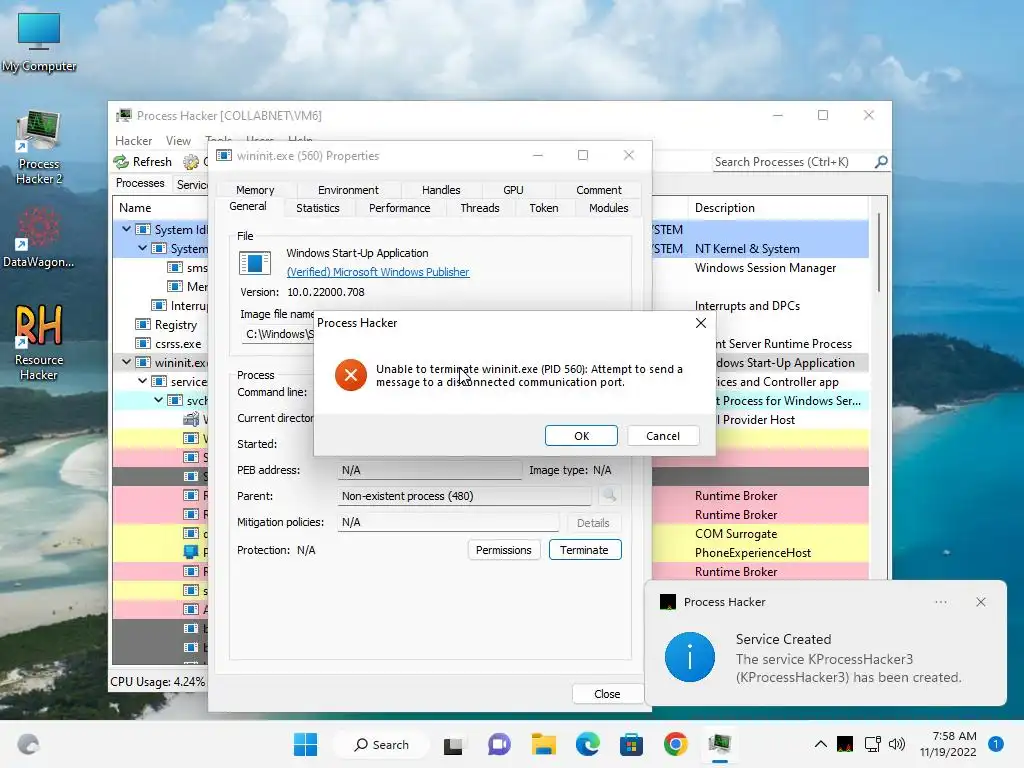This screenshot has width=1024, height=768.
Task: Switch to the Processes tab
Action: [140, 184]
